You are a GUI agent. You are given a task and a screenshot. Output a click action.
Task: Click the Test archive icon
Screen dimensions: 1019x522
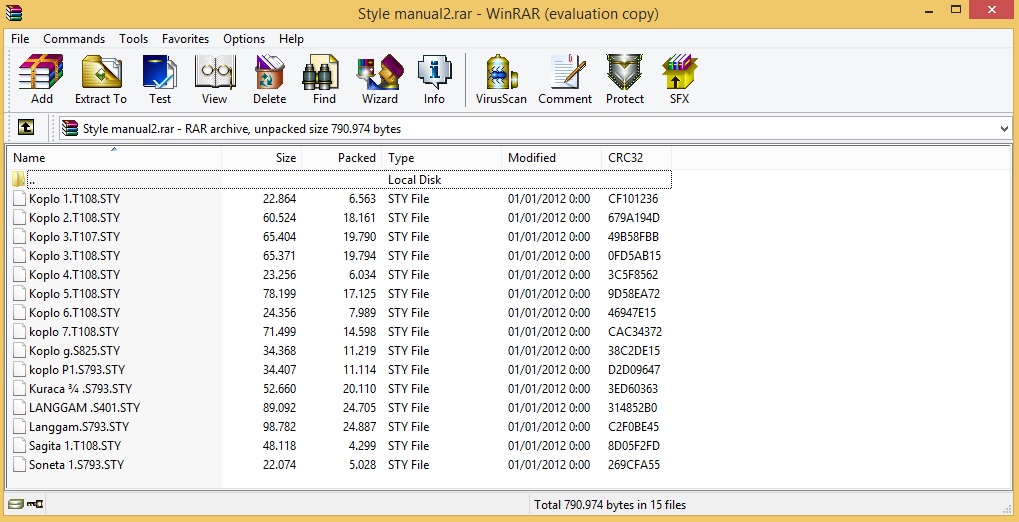[x=159, y=79]
